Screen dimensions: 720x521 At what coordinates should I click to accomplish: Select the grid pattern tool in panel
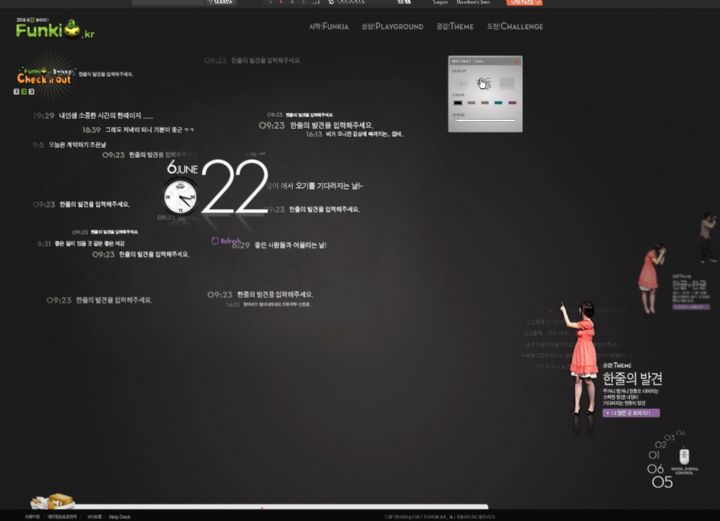(x=507, y=84)
